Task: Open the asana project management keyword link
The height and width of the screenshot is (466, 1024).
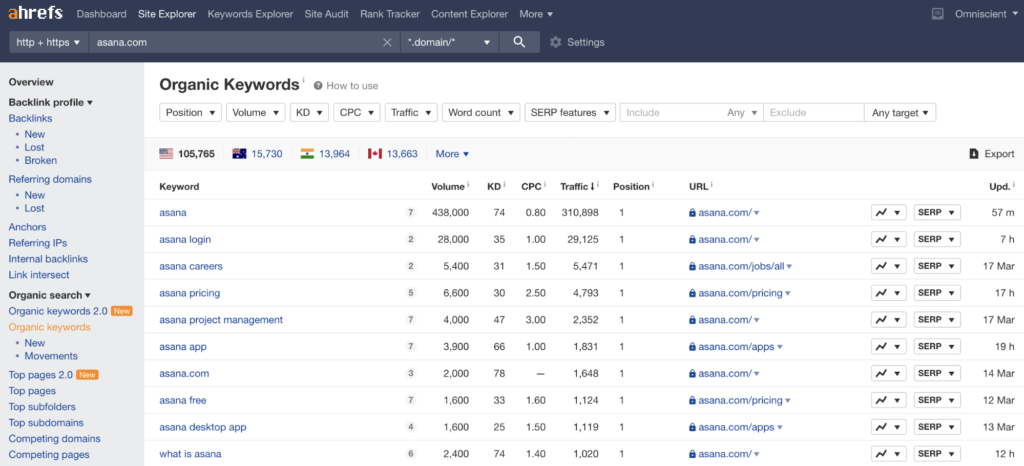Action: [221, 320]
